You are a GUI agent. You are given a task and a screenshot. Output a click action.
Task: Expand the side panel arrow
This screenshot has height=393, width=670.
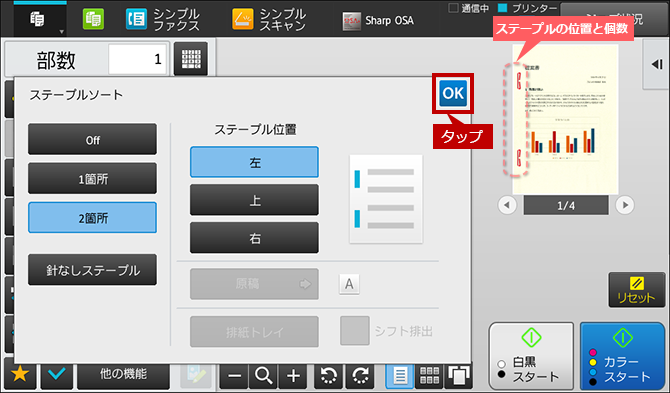tap(657, 65)
